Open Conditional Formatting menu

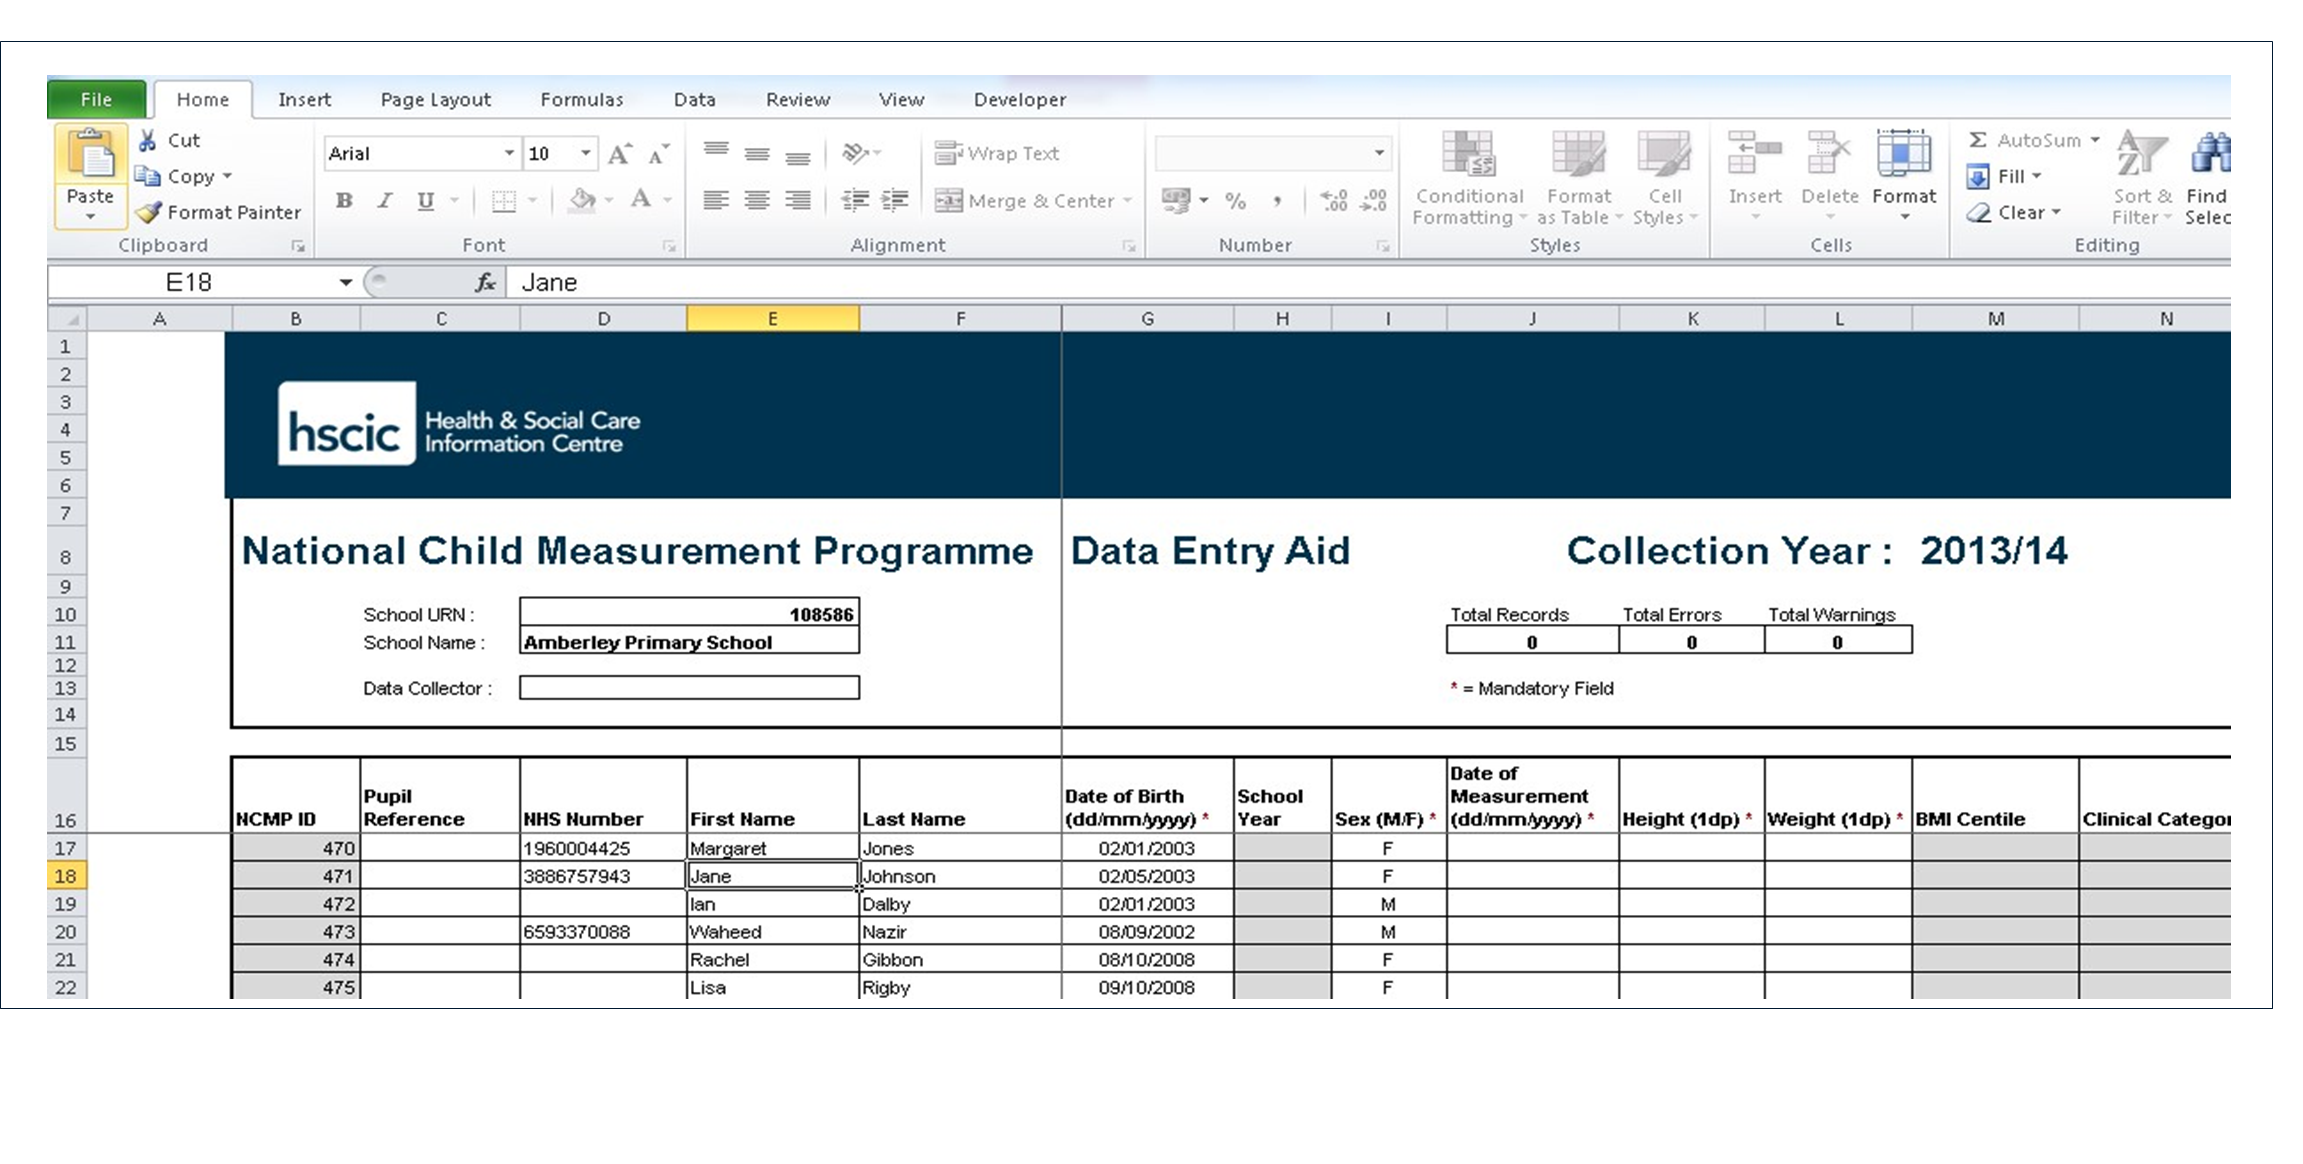click(x=1469, y=178)
